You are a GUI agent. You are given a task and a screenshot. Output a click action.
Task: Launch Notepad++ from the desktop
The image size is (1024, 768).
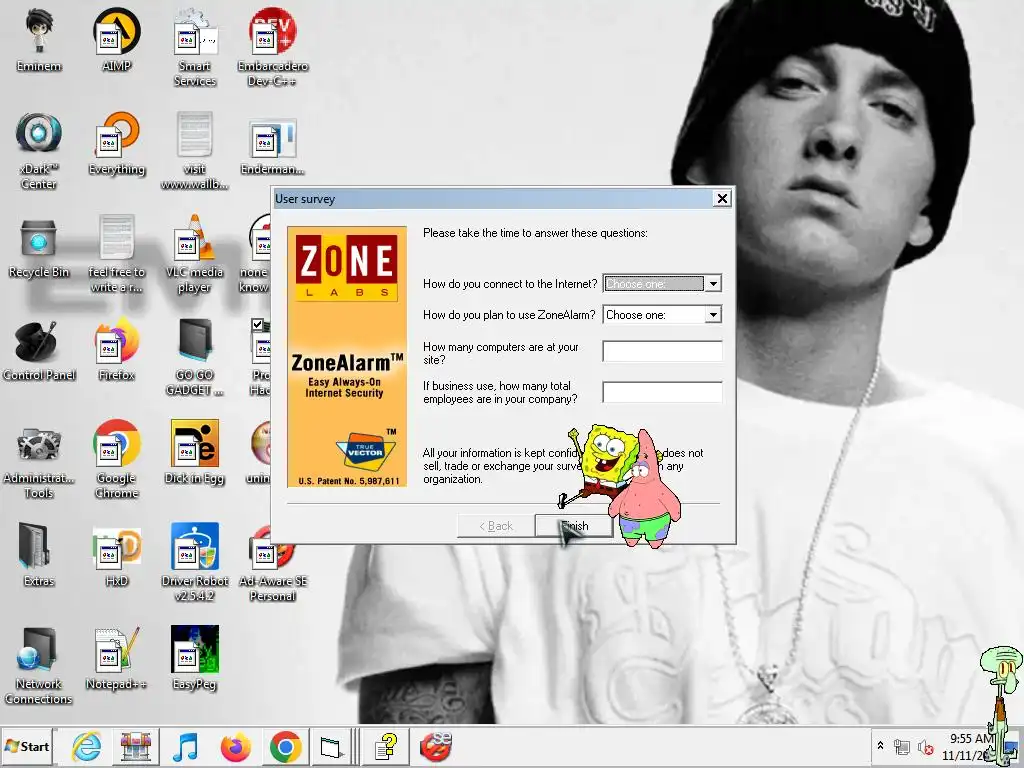click(x=116, y=658)
